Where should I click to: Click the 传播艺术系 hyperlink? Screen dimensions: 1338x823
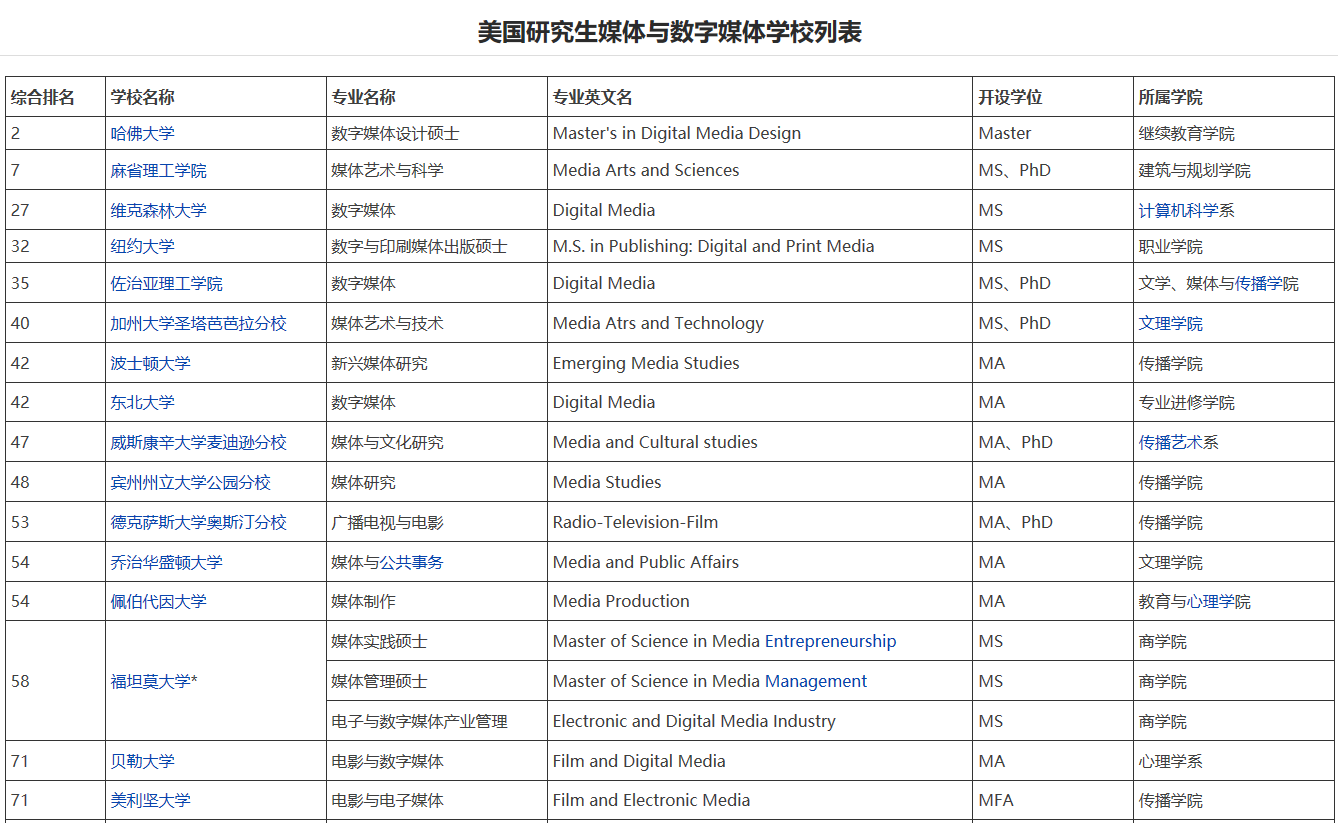(1177, 441)
